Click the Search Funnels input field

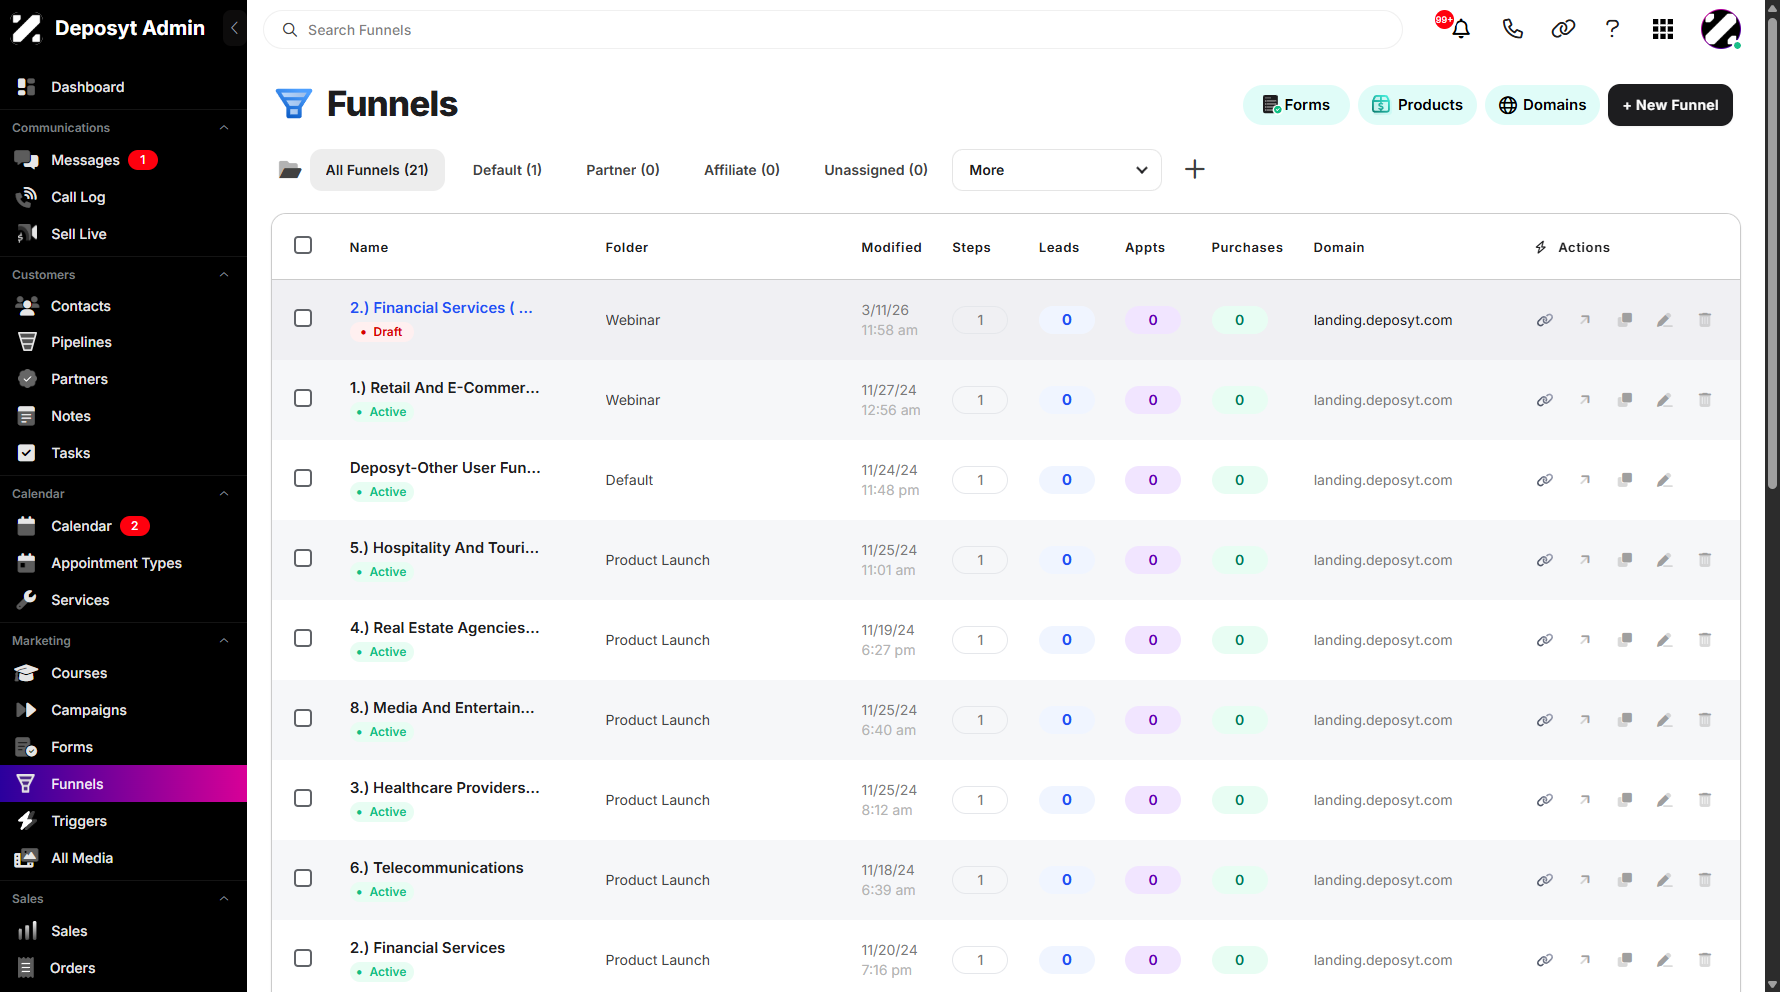(x=833, y=30)
